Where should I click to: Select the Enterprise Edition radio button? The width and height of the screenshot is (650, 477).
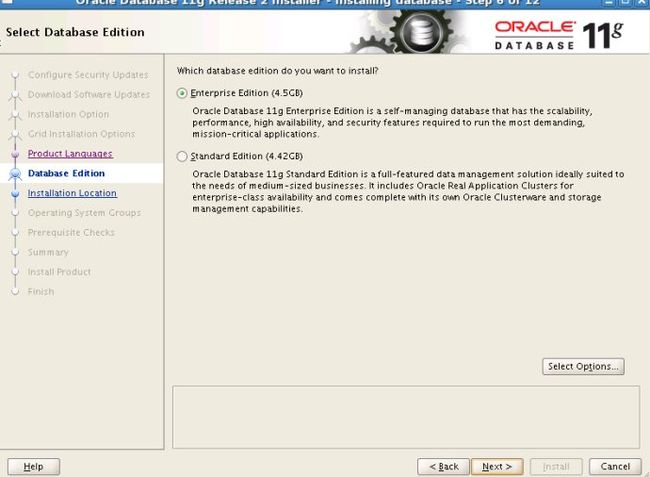point(182,93)
